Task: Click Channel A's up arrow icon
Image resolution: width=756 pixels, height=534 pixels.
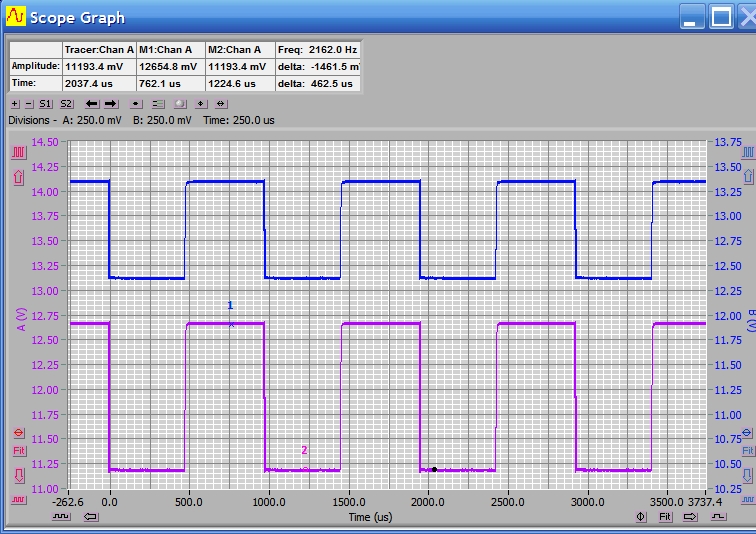Action: [x=18, y=177]
